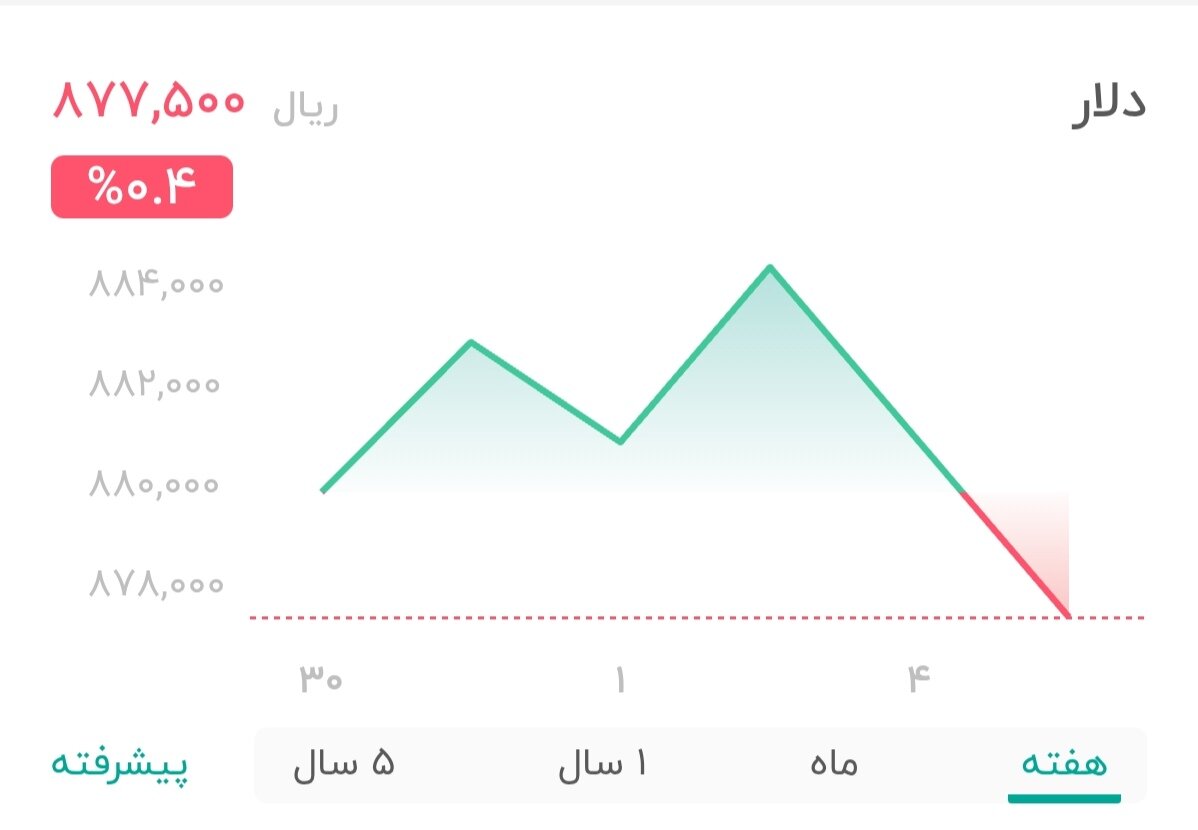Open the ماه (month) chart view
The image size is (1198, 830).
[832, 765]
